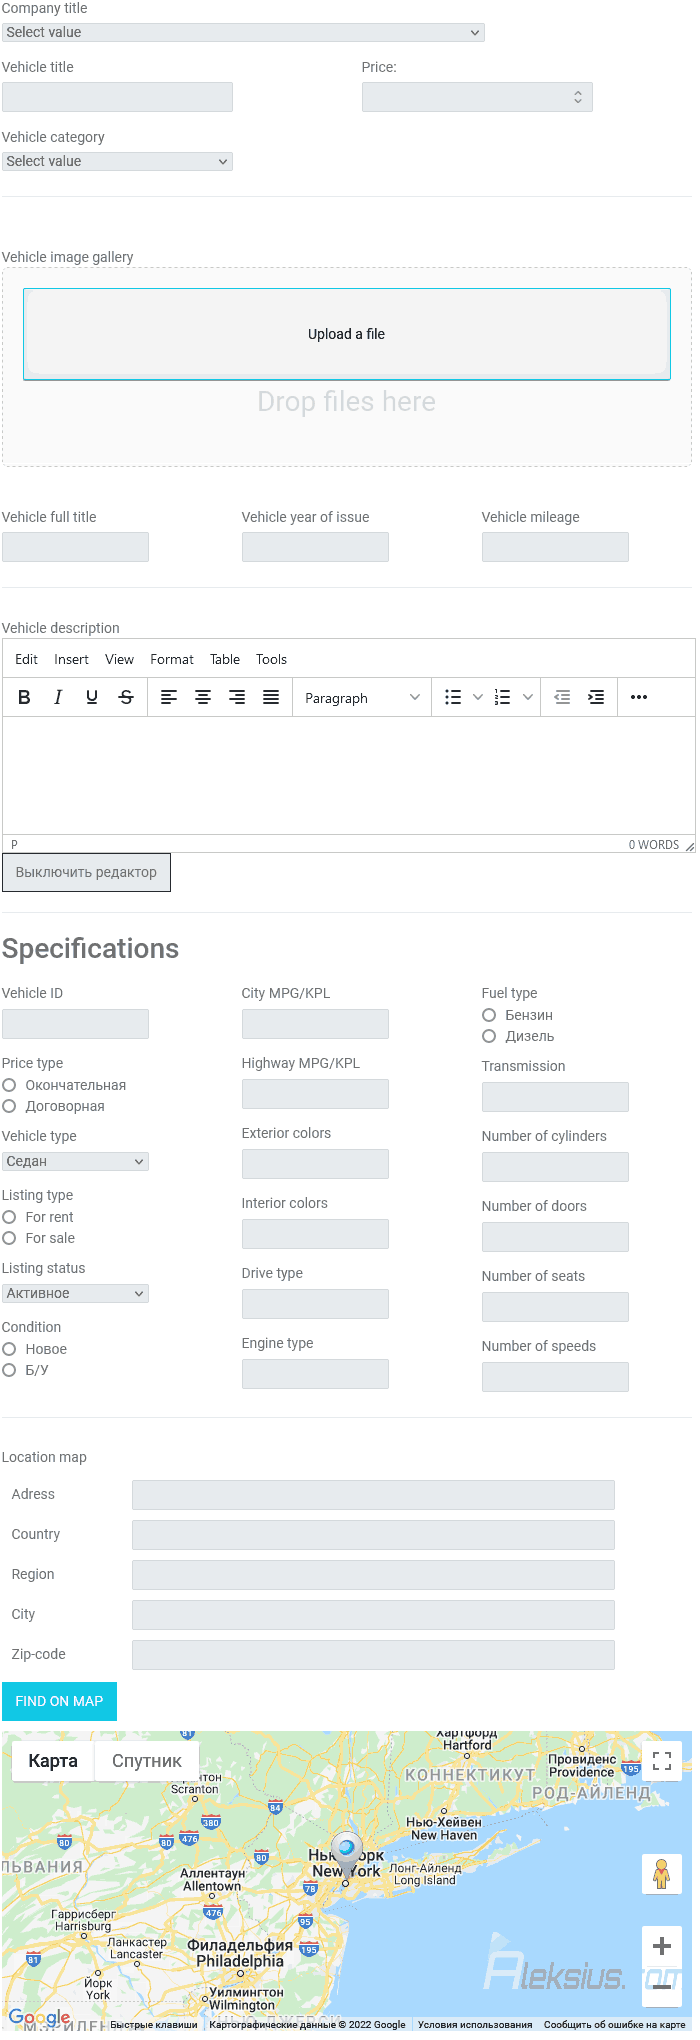Image resolution: width=700 pixels, height=2040 pixels.
Task: Open the Tools menu in editor
Action: [x=271, y=659]
